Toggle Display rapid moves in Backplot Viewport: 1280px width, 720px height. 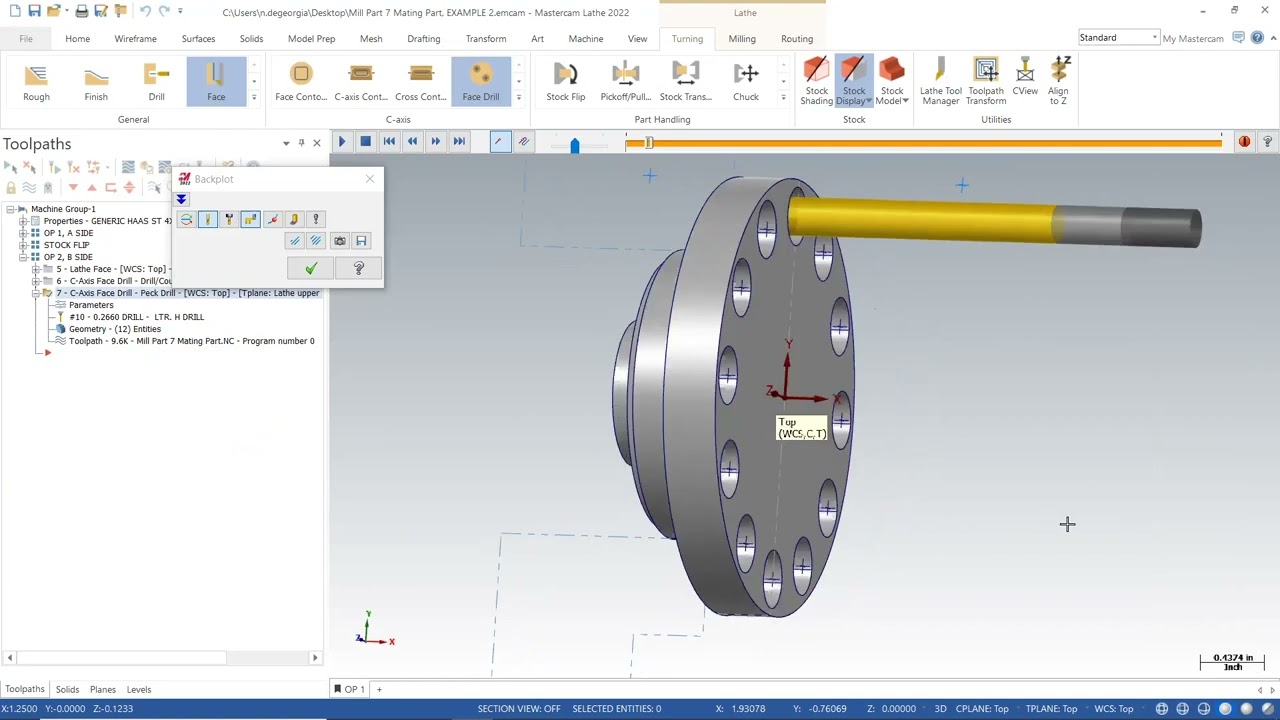click(x=250, y=219)
